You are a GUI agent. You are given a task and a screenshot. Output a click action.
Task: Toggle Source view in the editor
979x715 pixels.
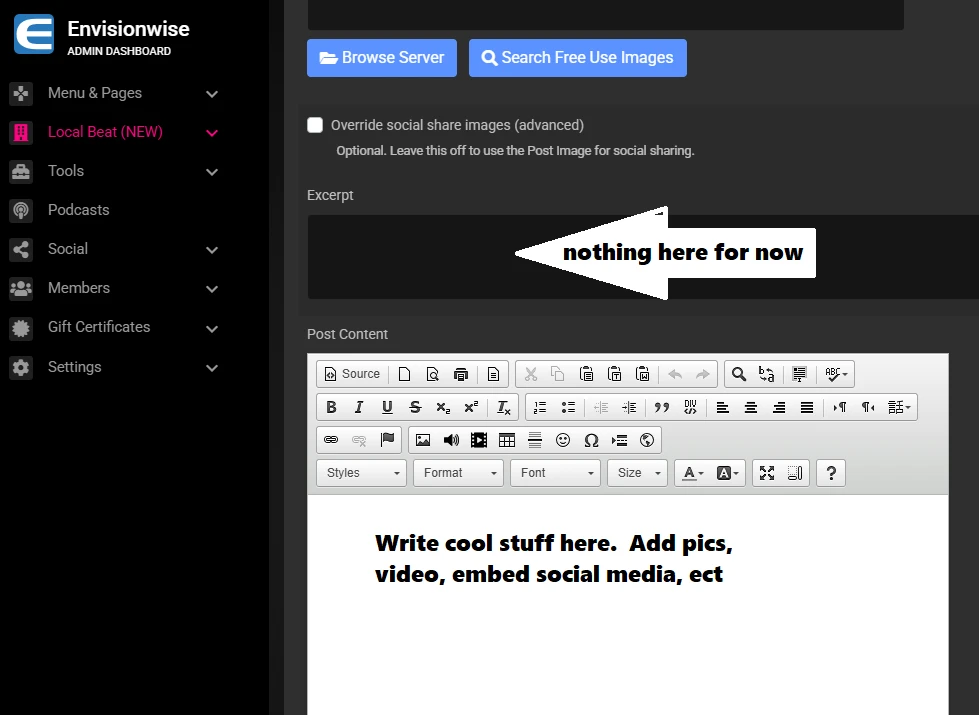351,374
